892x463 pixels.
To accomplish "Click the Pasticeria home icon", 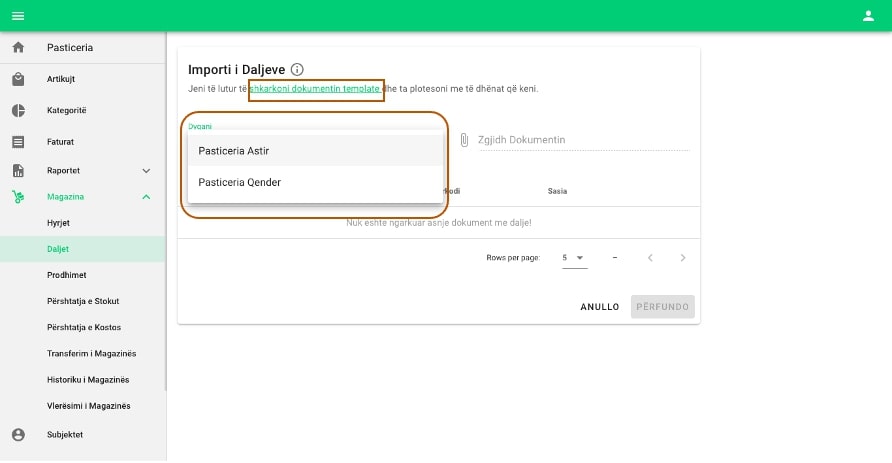I will pyautogui.click(x=18, y=48).
